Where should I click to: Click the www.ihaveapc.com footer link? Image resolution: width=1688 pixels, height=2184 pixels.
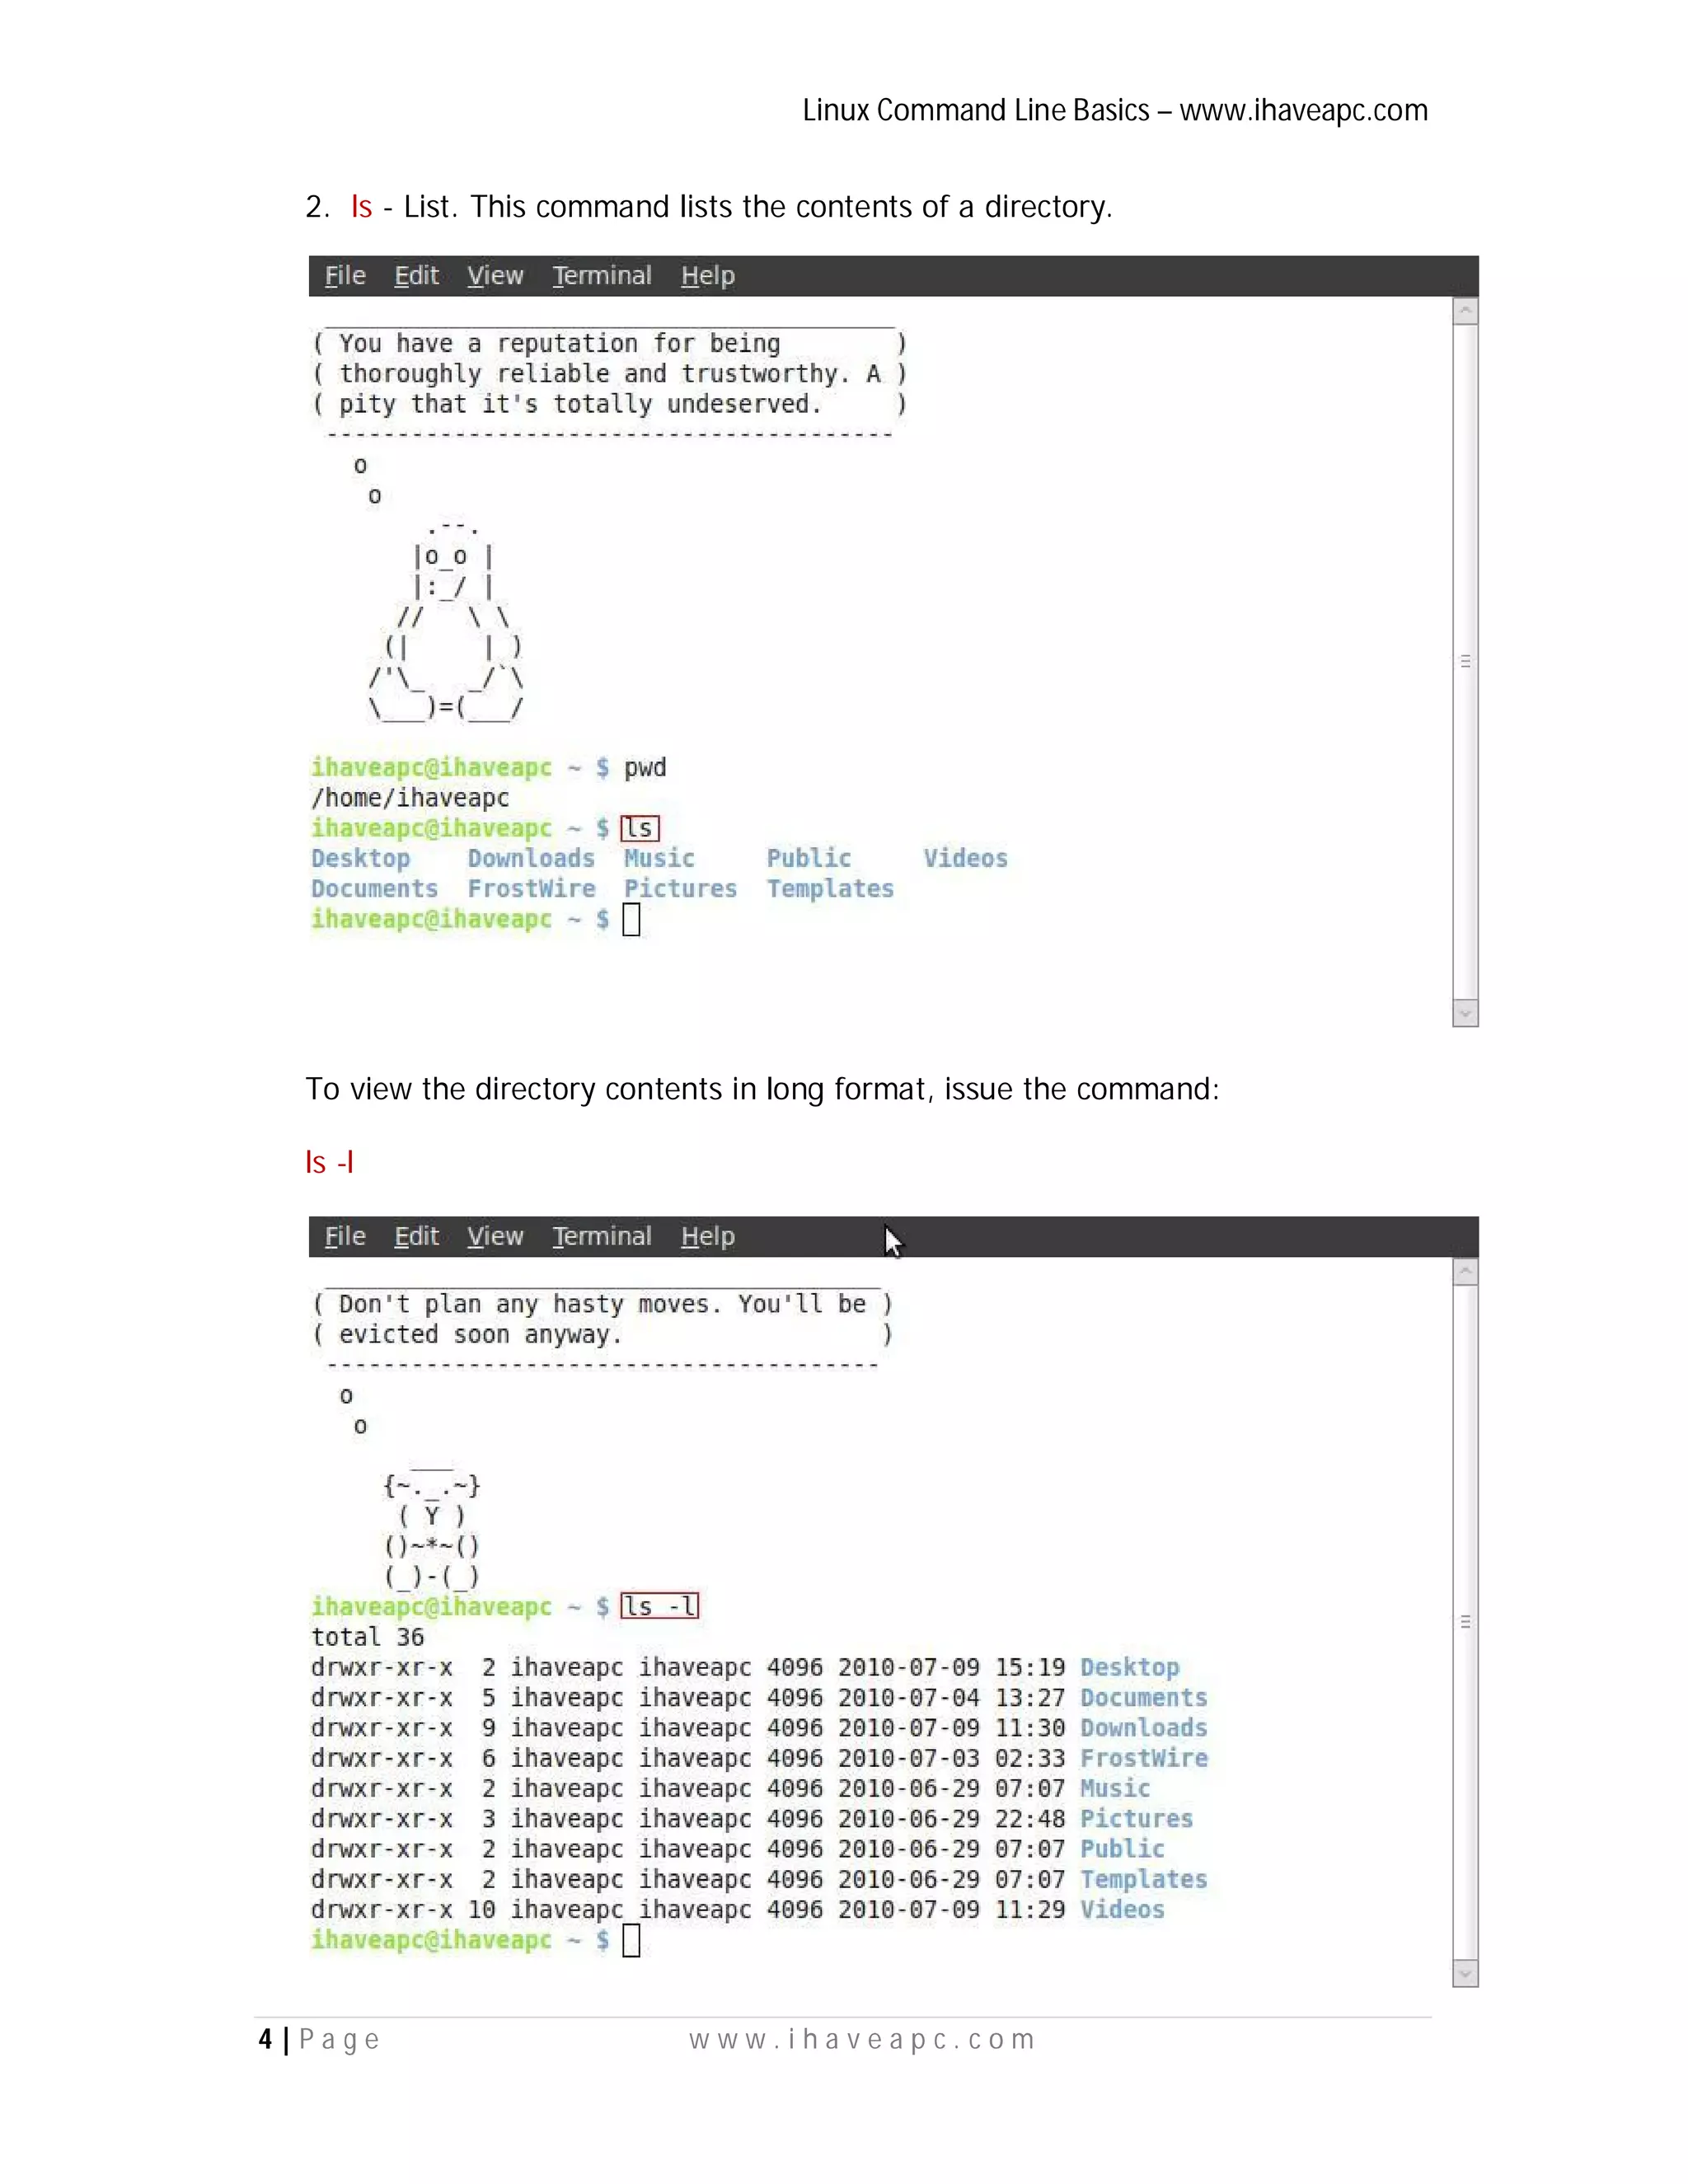862,2039
